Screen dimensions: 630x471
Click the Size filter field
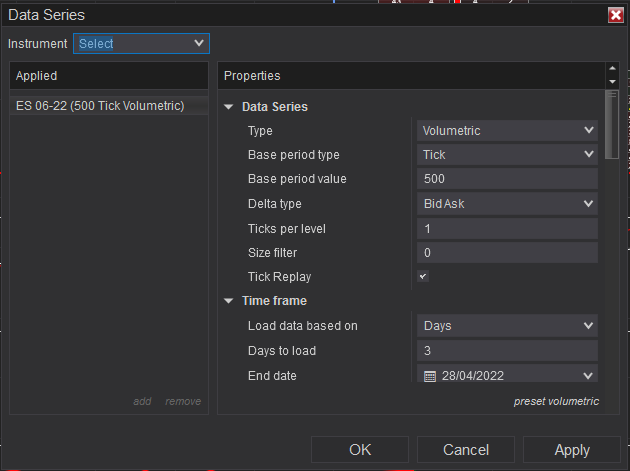507,253
